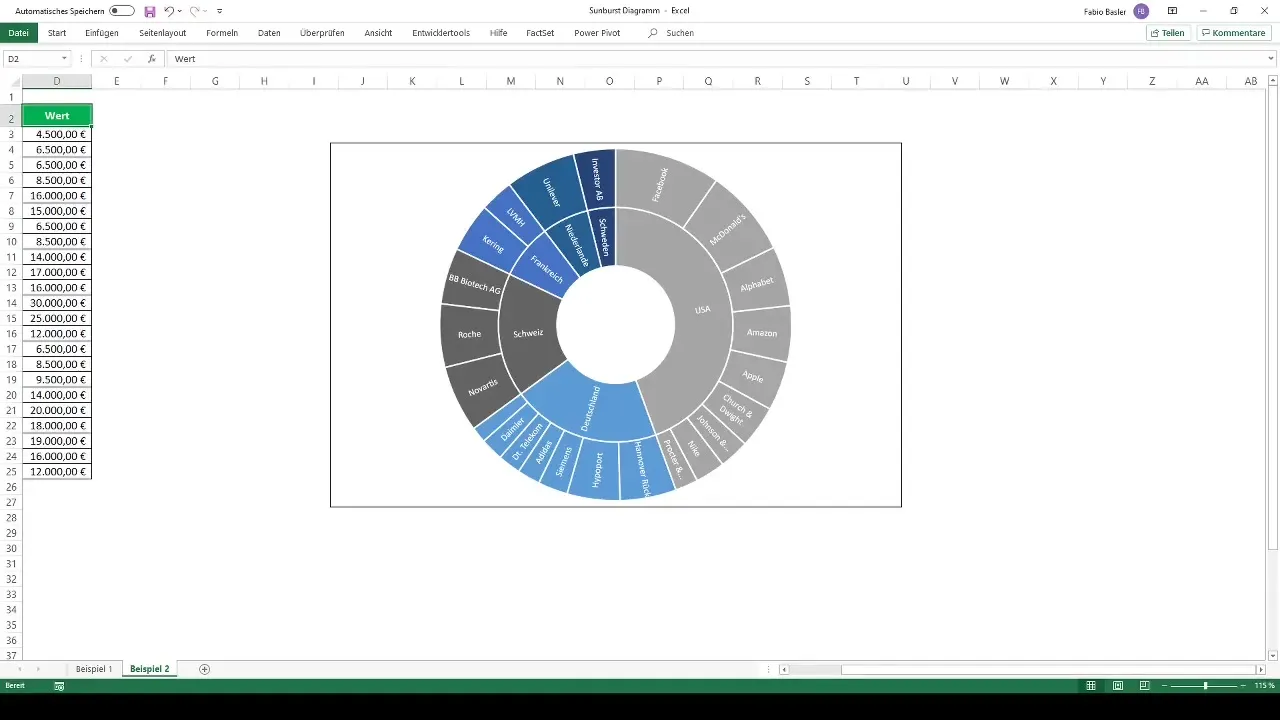Click the macro recording status bar icon
This screenshot has width=1280, height=720.
59,686
